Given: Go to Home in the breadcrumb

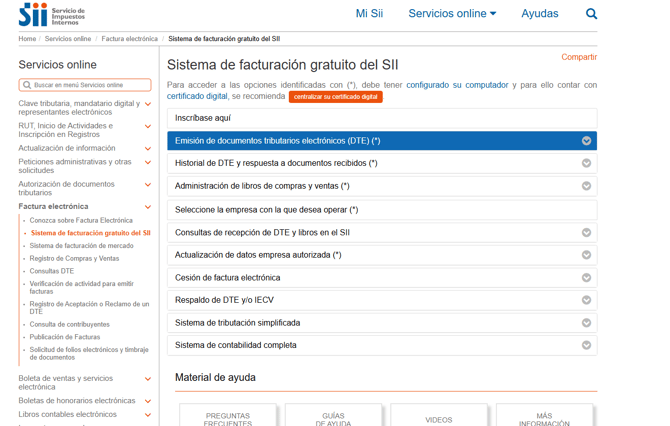Looking at the screenshot, I should point(27,39).
